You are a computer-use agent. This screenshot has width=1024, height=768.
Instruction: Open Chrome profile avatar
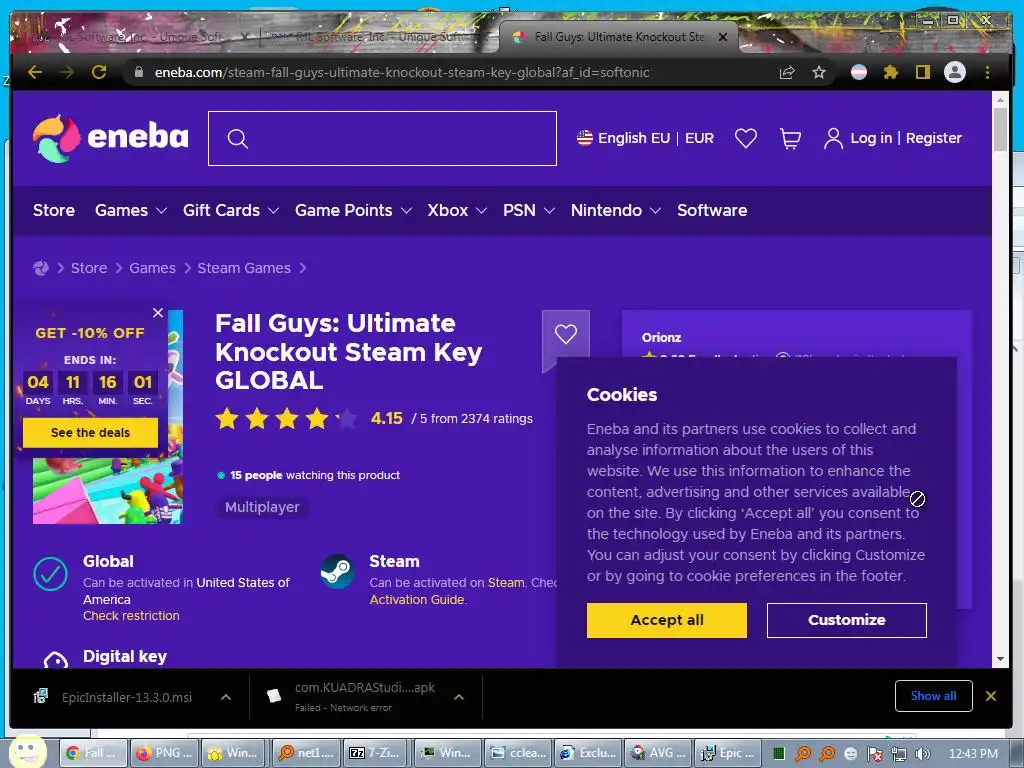[x=955, y=72]
